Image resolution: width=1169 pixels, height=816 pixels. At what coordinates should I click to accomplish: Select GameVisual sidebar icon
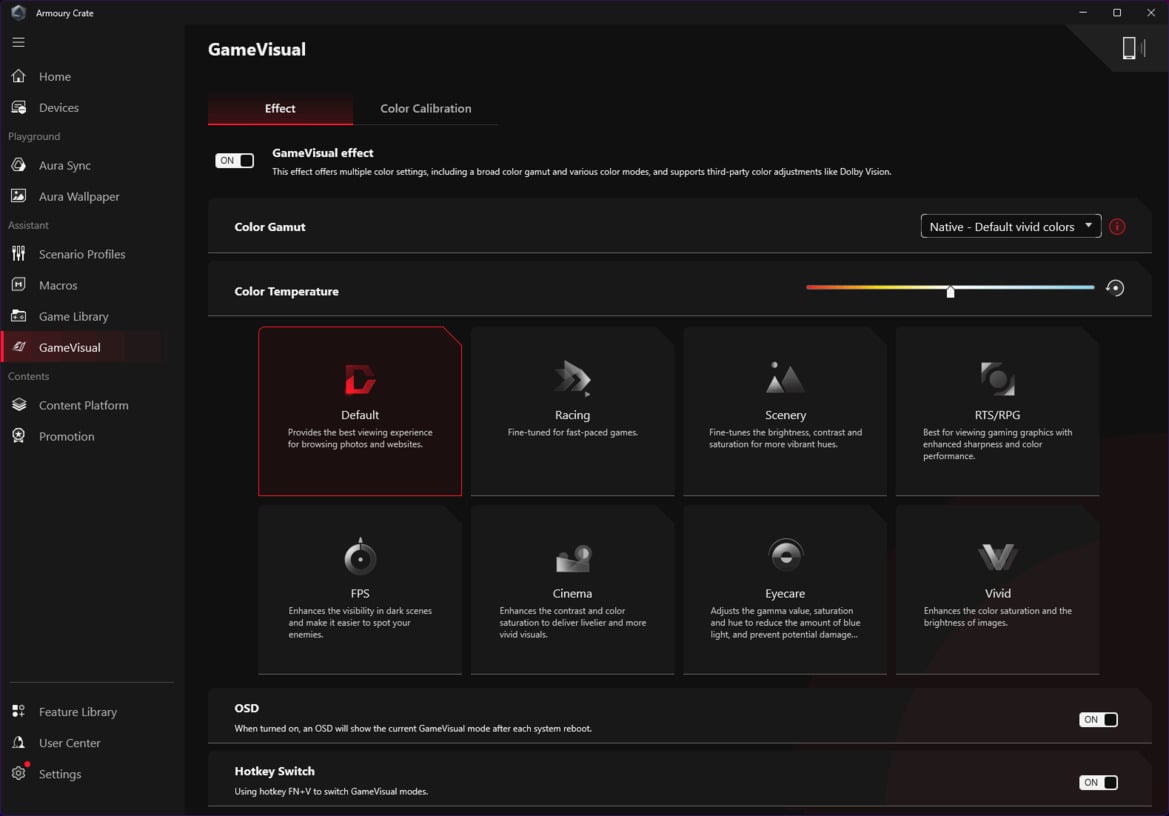pyautogui.click(x=19, y=347)
